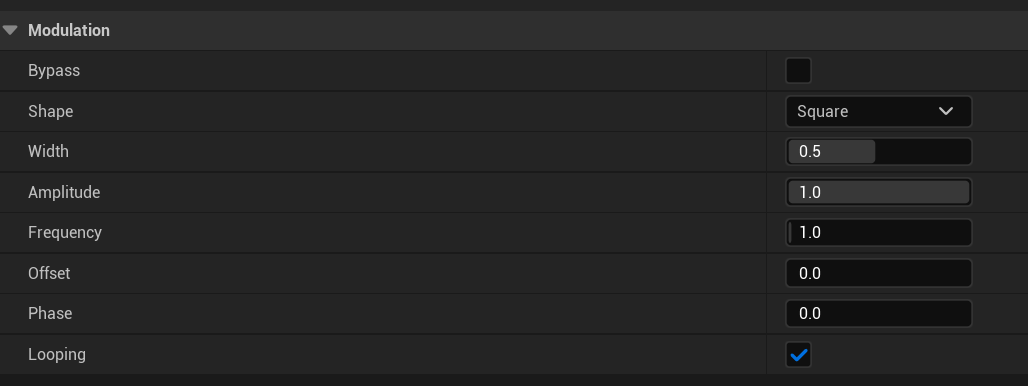1028x386 pixels.
Task: Open the Shape dropdown set to Square
Action: coord(879,111)
